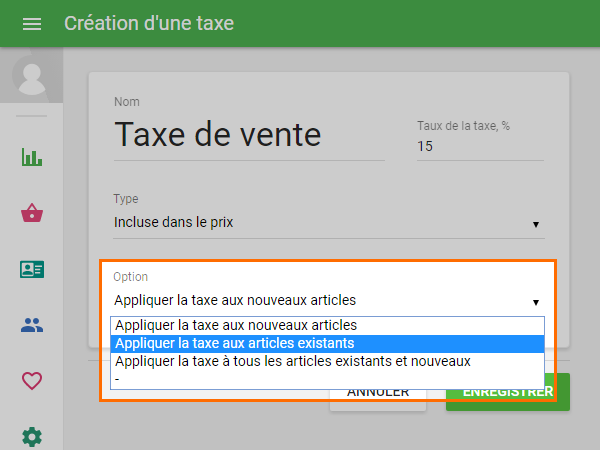Open the employee ID card section
This screenshot has height=450, width=600.
[x=32, y=269]
